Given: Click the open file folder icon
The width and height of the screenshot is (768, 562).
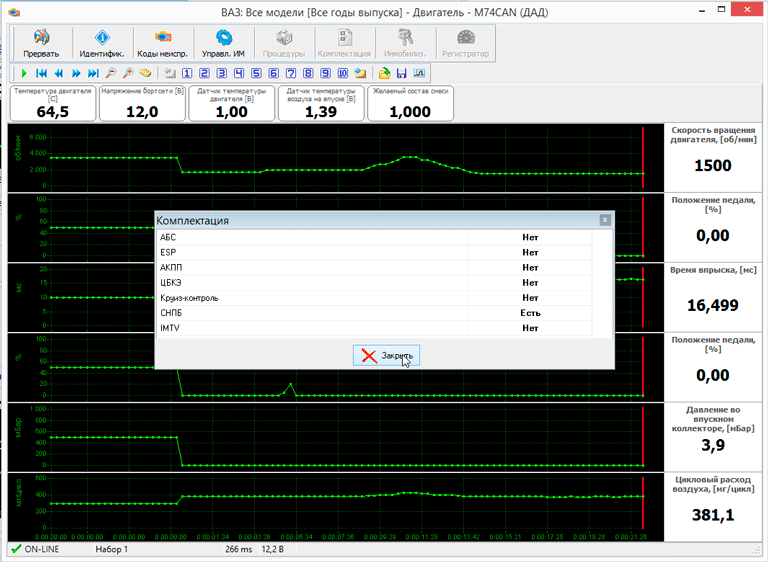Looking at the screenshot, I should [385, 74].
